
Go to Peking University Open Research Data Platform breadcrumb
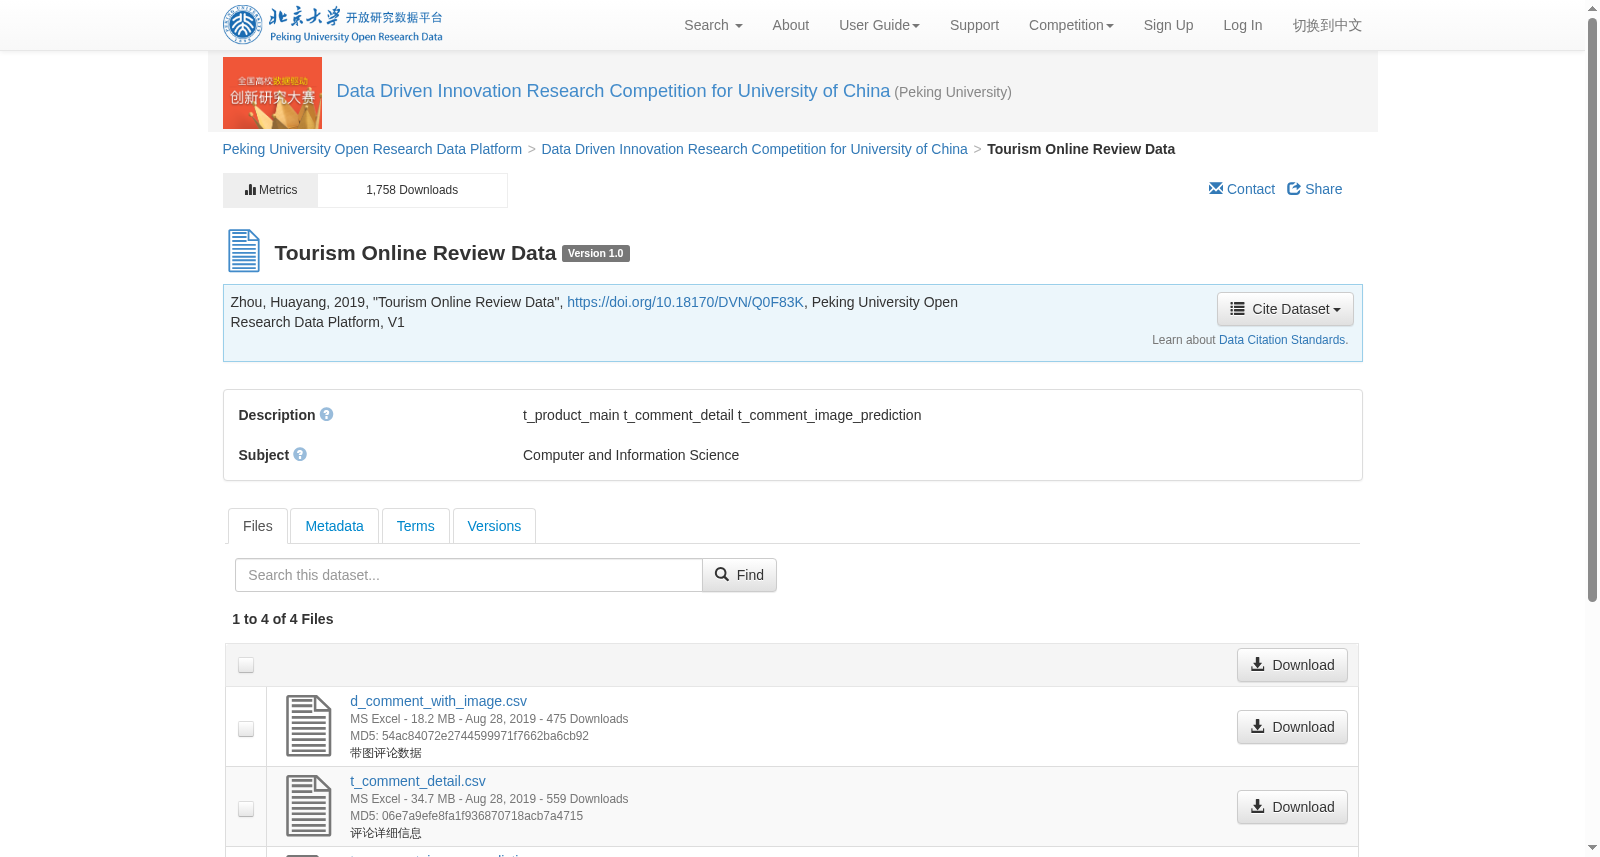(x=372, y=149)
